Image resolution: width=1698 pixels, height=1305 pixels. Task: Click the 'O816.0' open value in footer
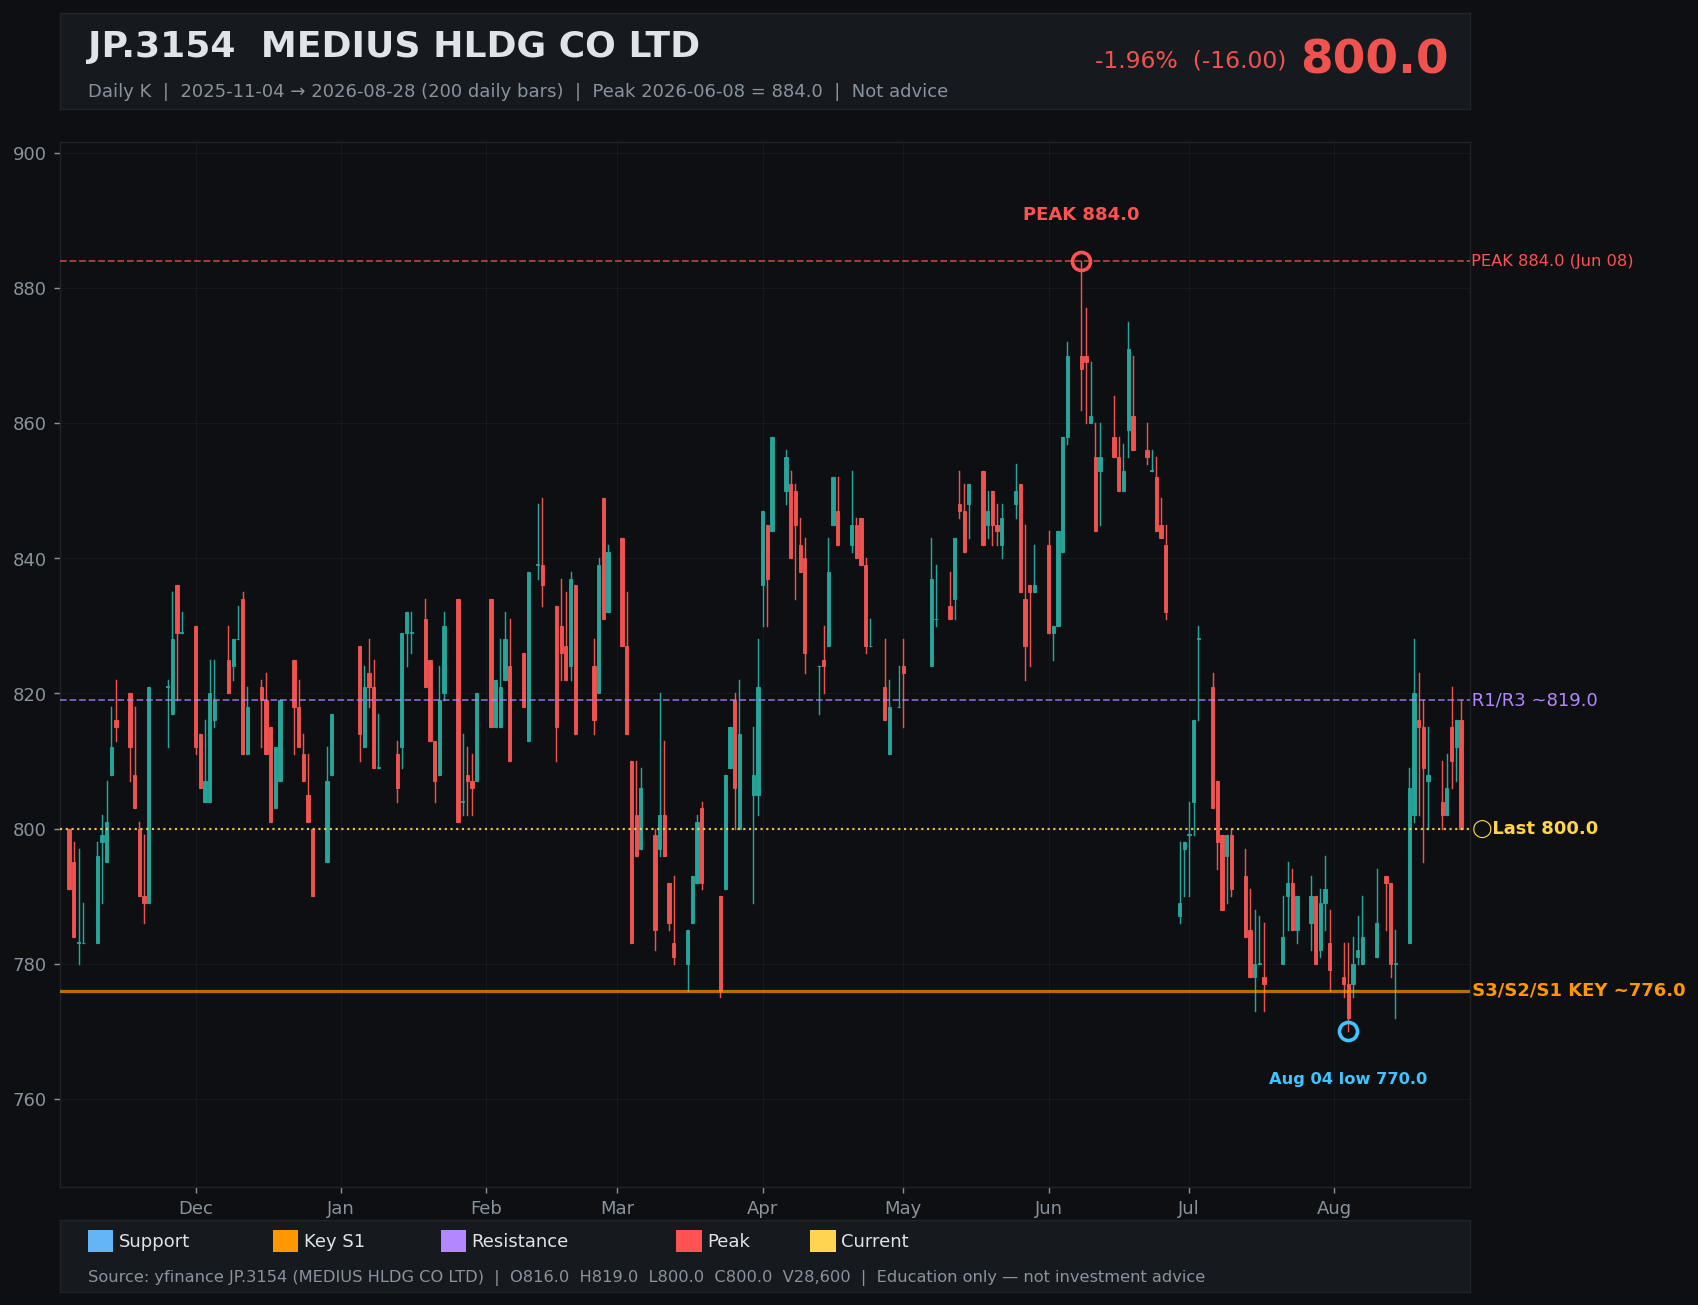[x=539, y=1277]
